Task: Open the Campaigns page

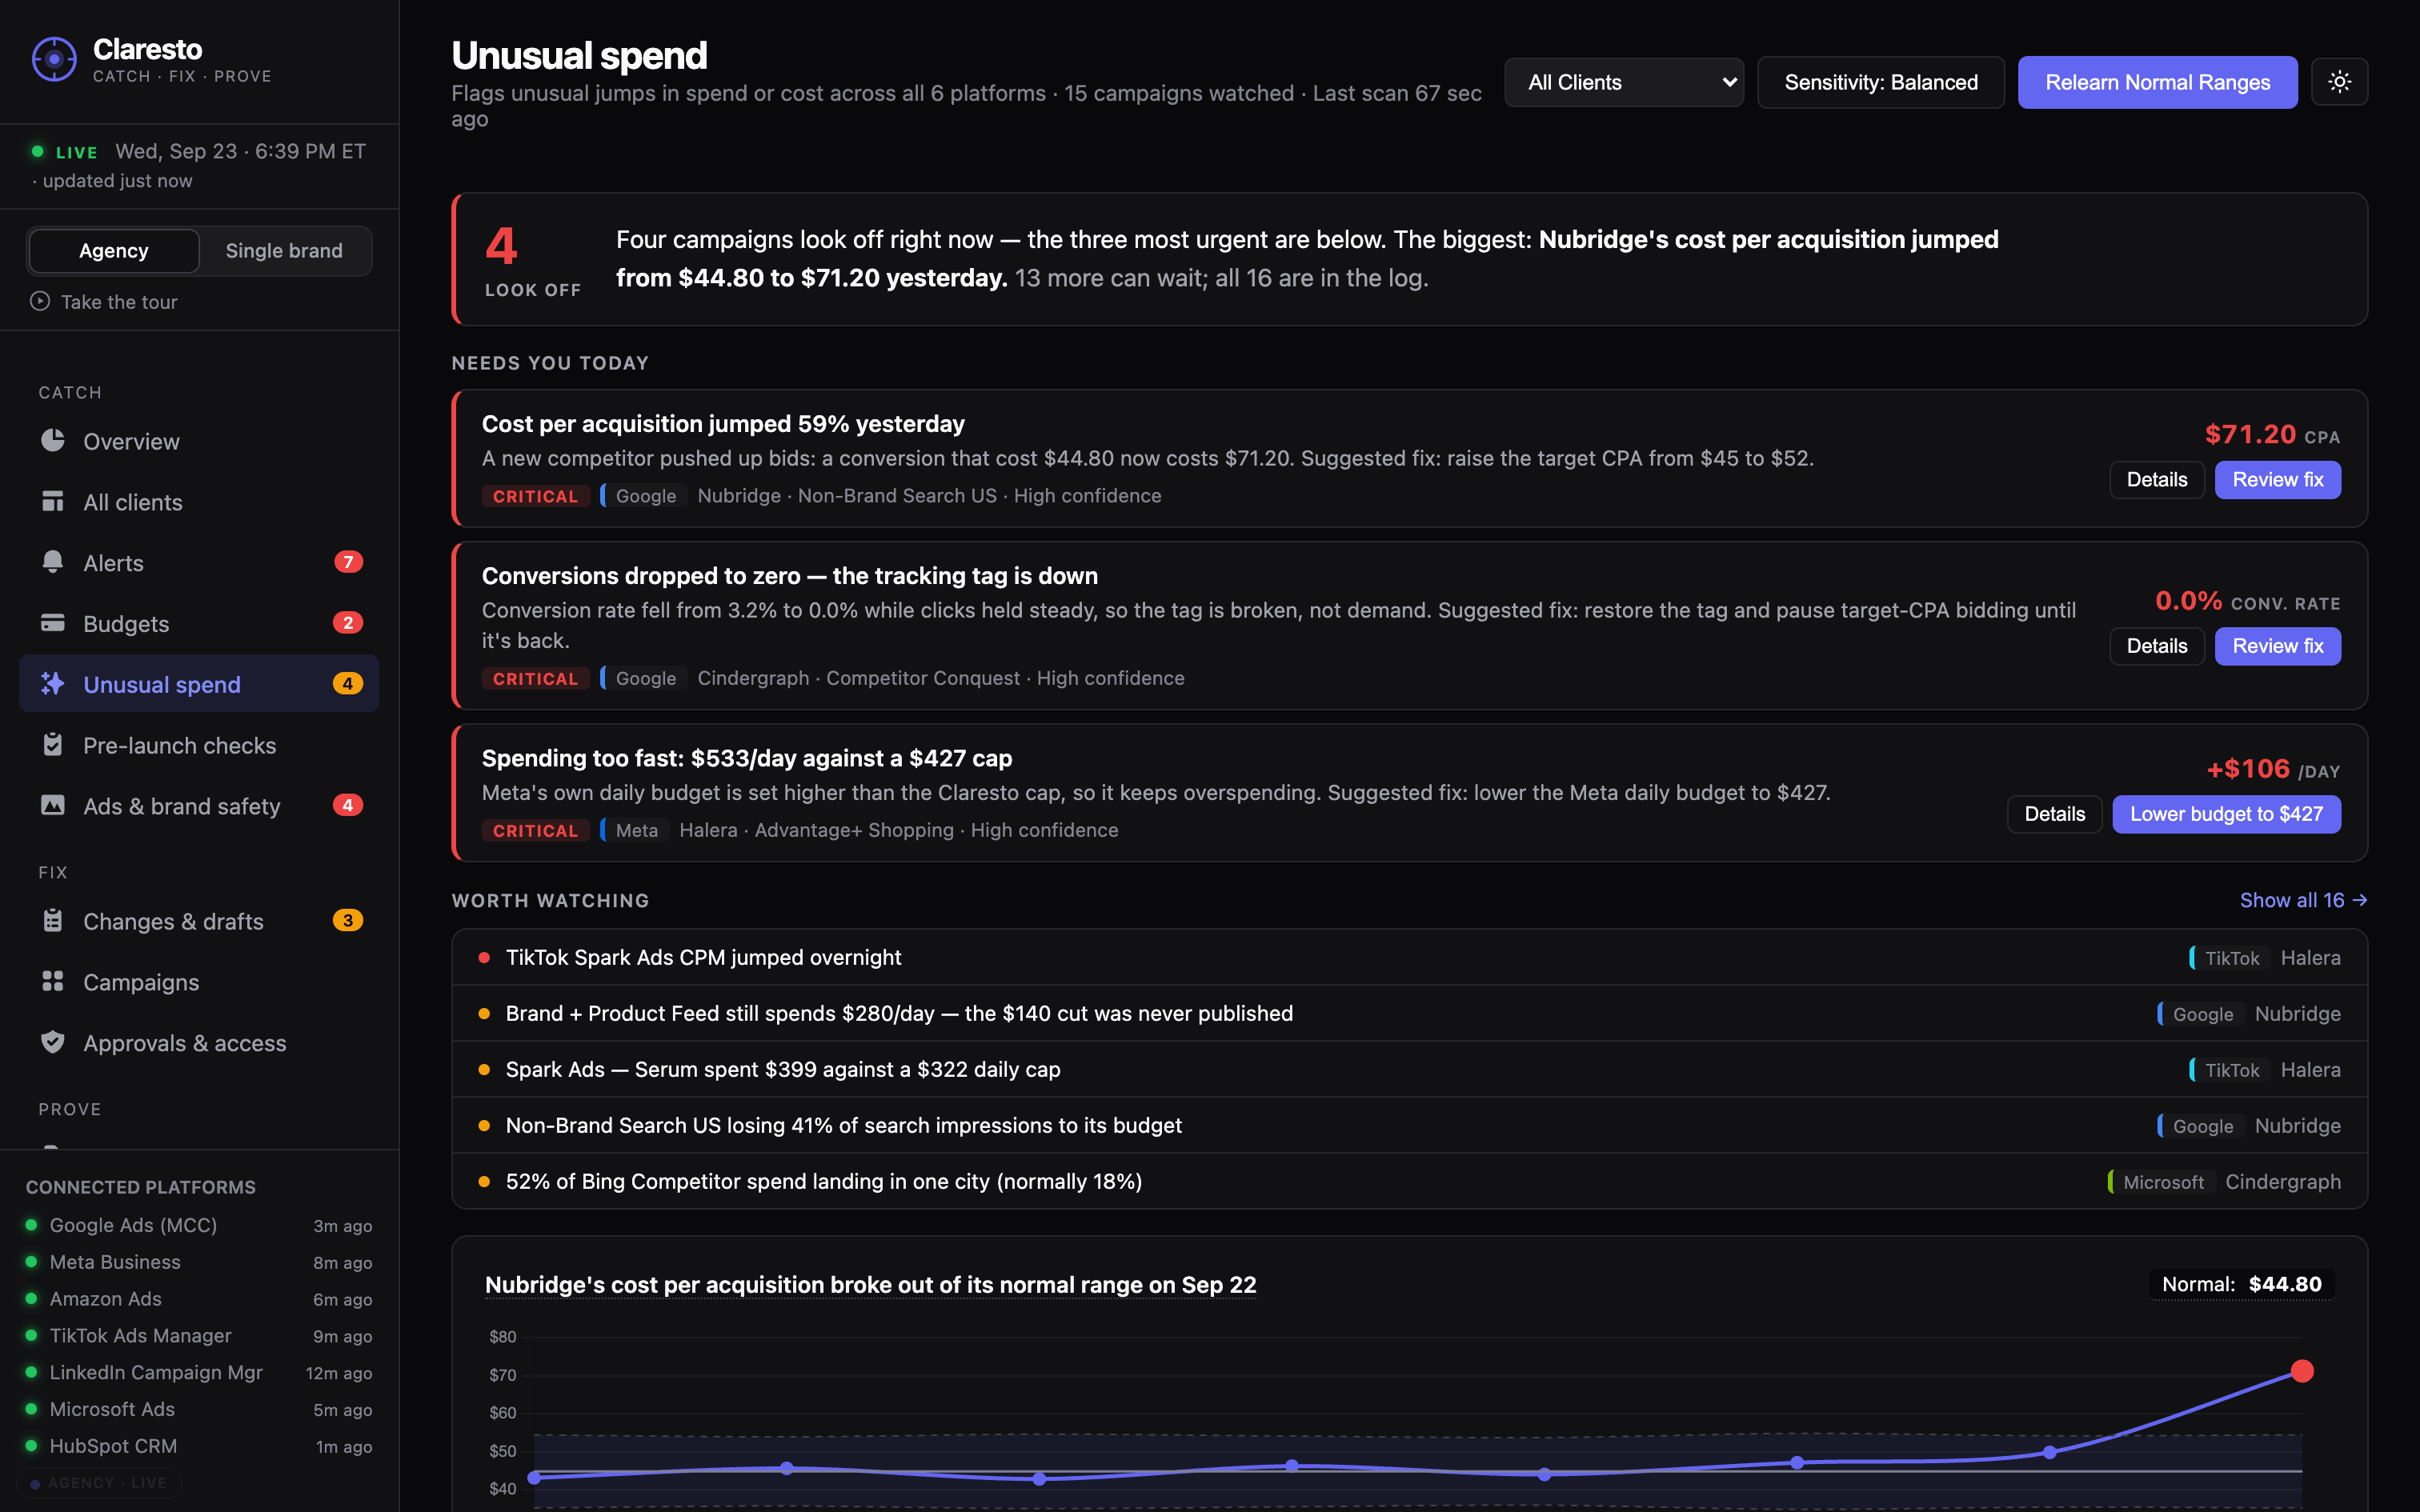Action: 199,982
